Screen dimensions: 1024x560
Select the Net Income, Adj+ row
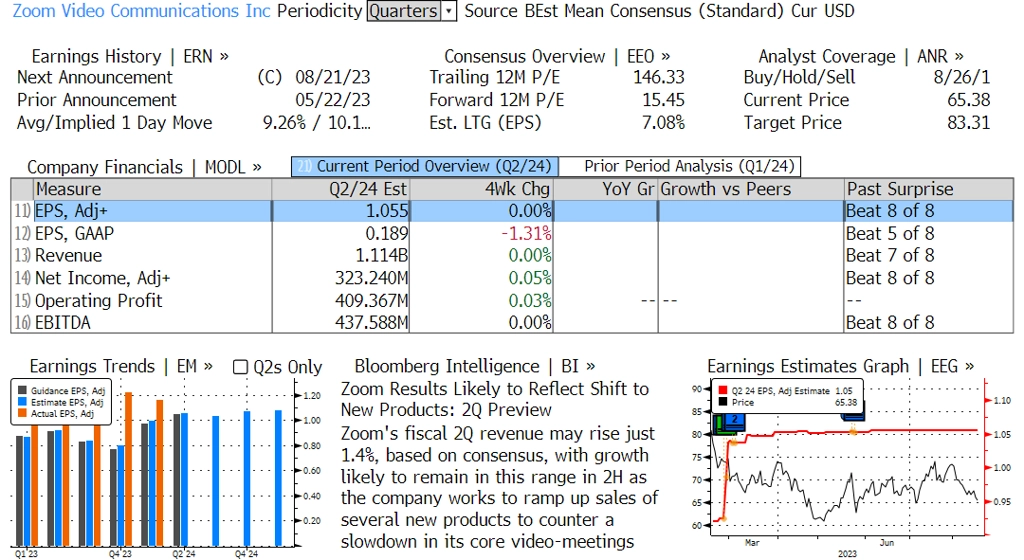tap(512, 278)
